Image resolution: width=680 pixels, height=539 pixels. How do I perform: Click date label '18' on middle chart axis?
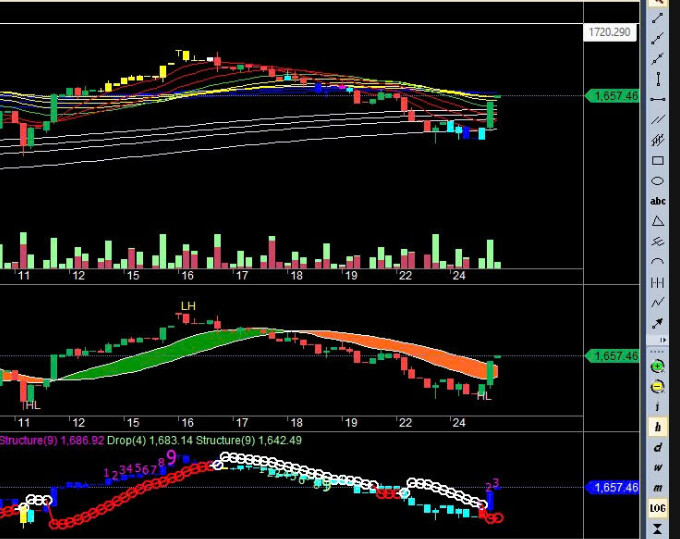[296, 423]
